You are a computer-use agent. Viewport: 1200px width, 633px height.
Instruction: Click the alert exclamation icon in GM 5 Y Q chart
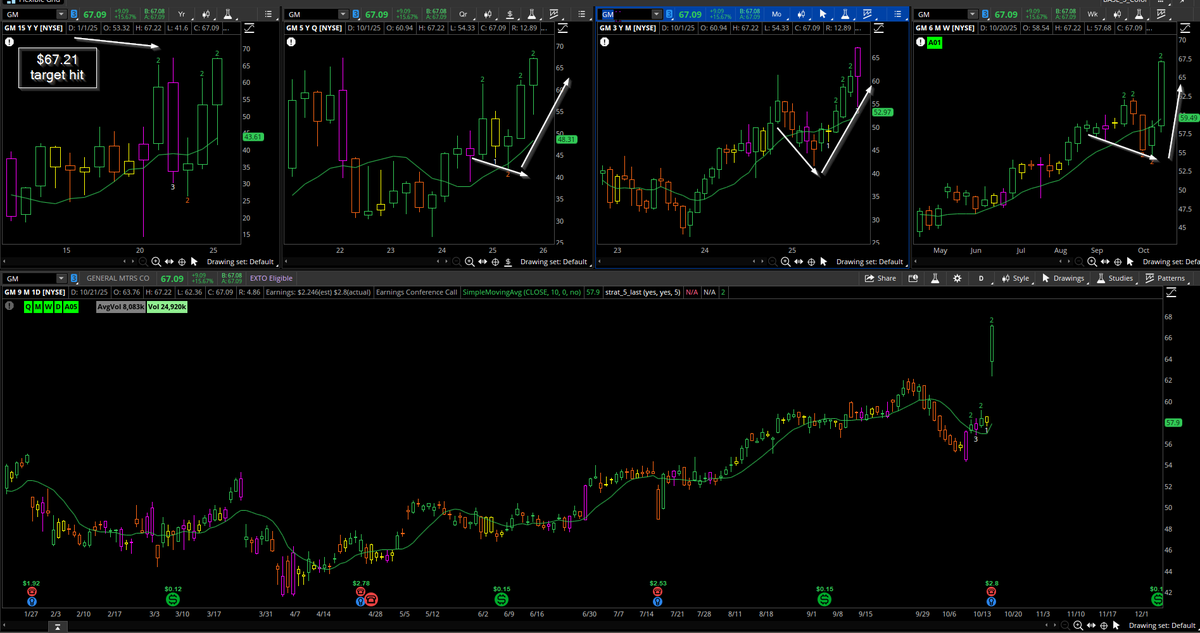[x=291, y=42]
